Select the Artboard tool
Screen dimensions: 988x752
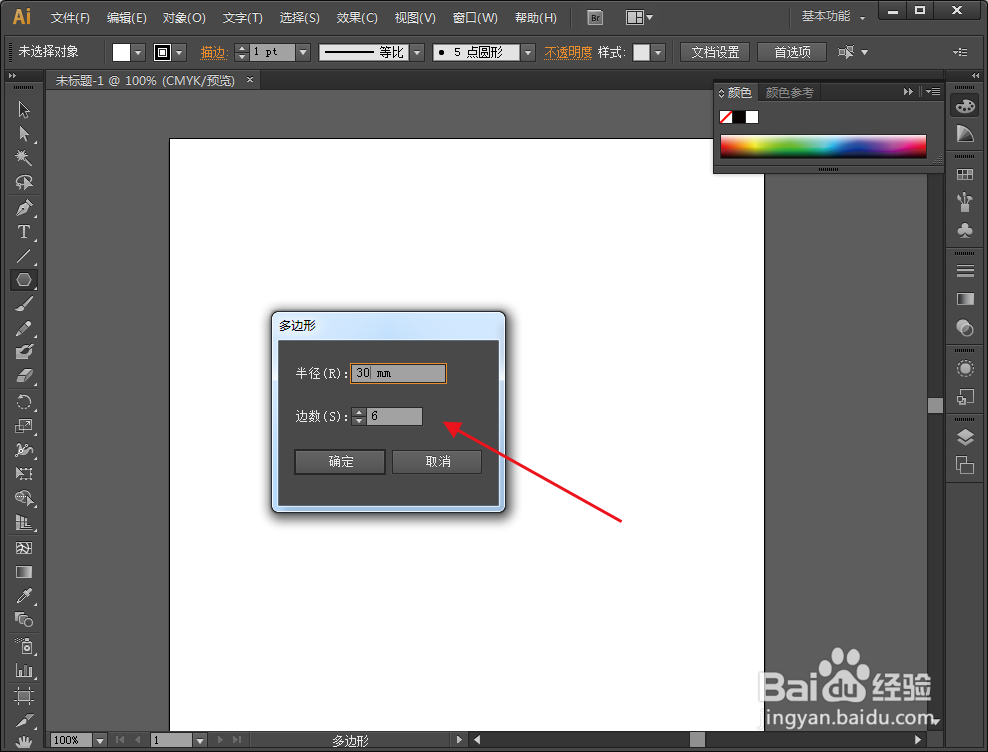click(24, 696)
